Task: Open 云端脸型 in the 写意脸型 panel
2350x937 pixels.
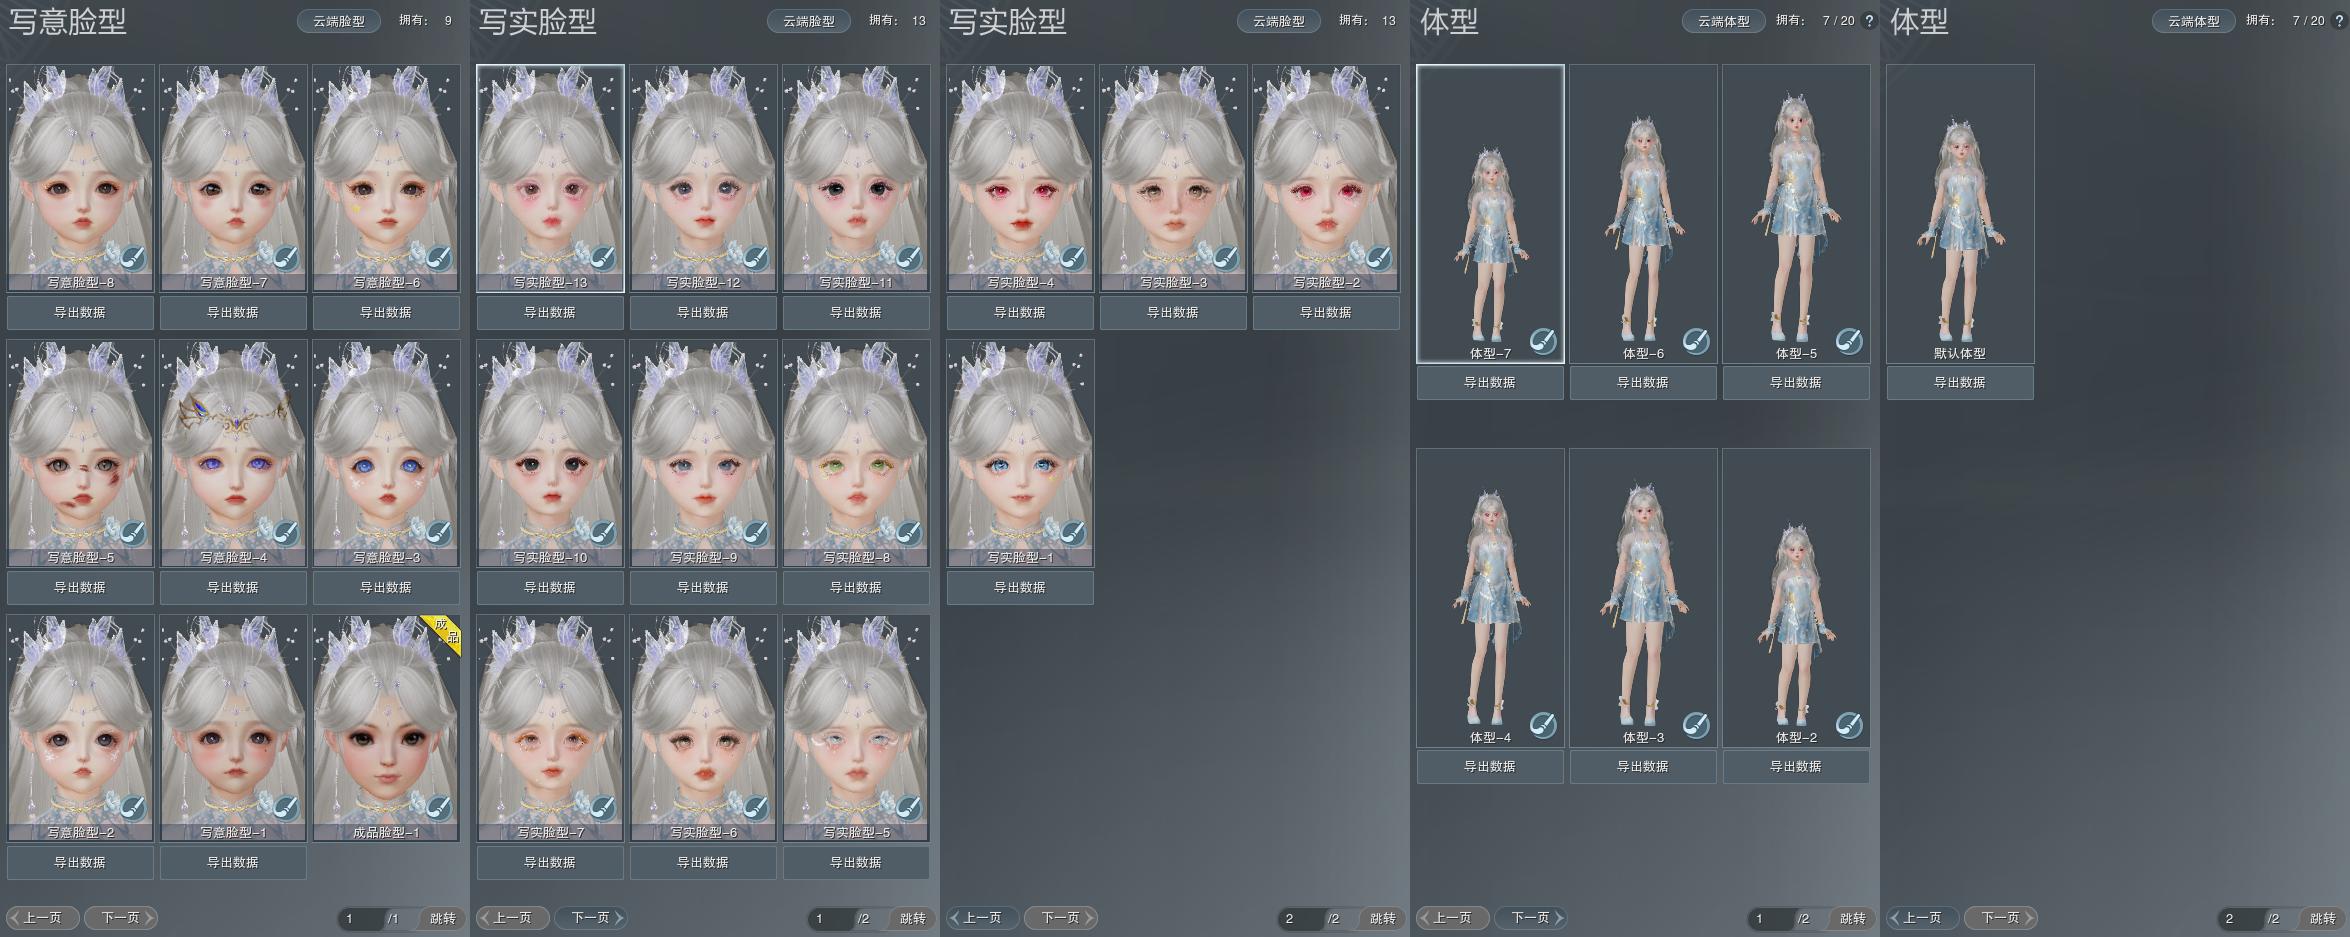Action: click(339, 21)
